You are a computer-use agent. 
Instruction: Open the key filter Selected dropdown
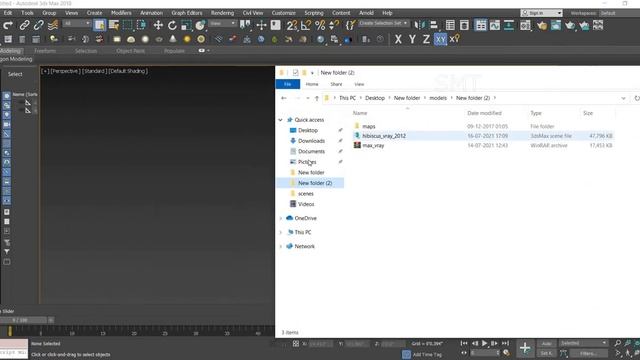point(583,343)
